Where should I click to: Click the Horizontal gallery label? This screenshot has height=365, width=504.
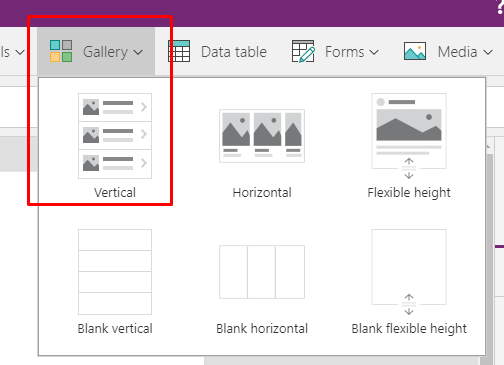[x=262, y=192]
